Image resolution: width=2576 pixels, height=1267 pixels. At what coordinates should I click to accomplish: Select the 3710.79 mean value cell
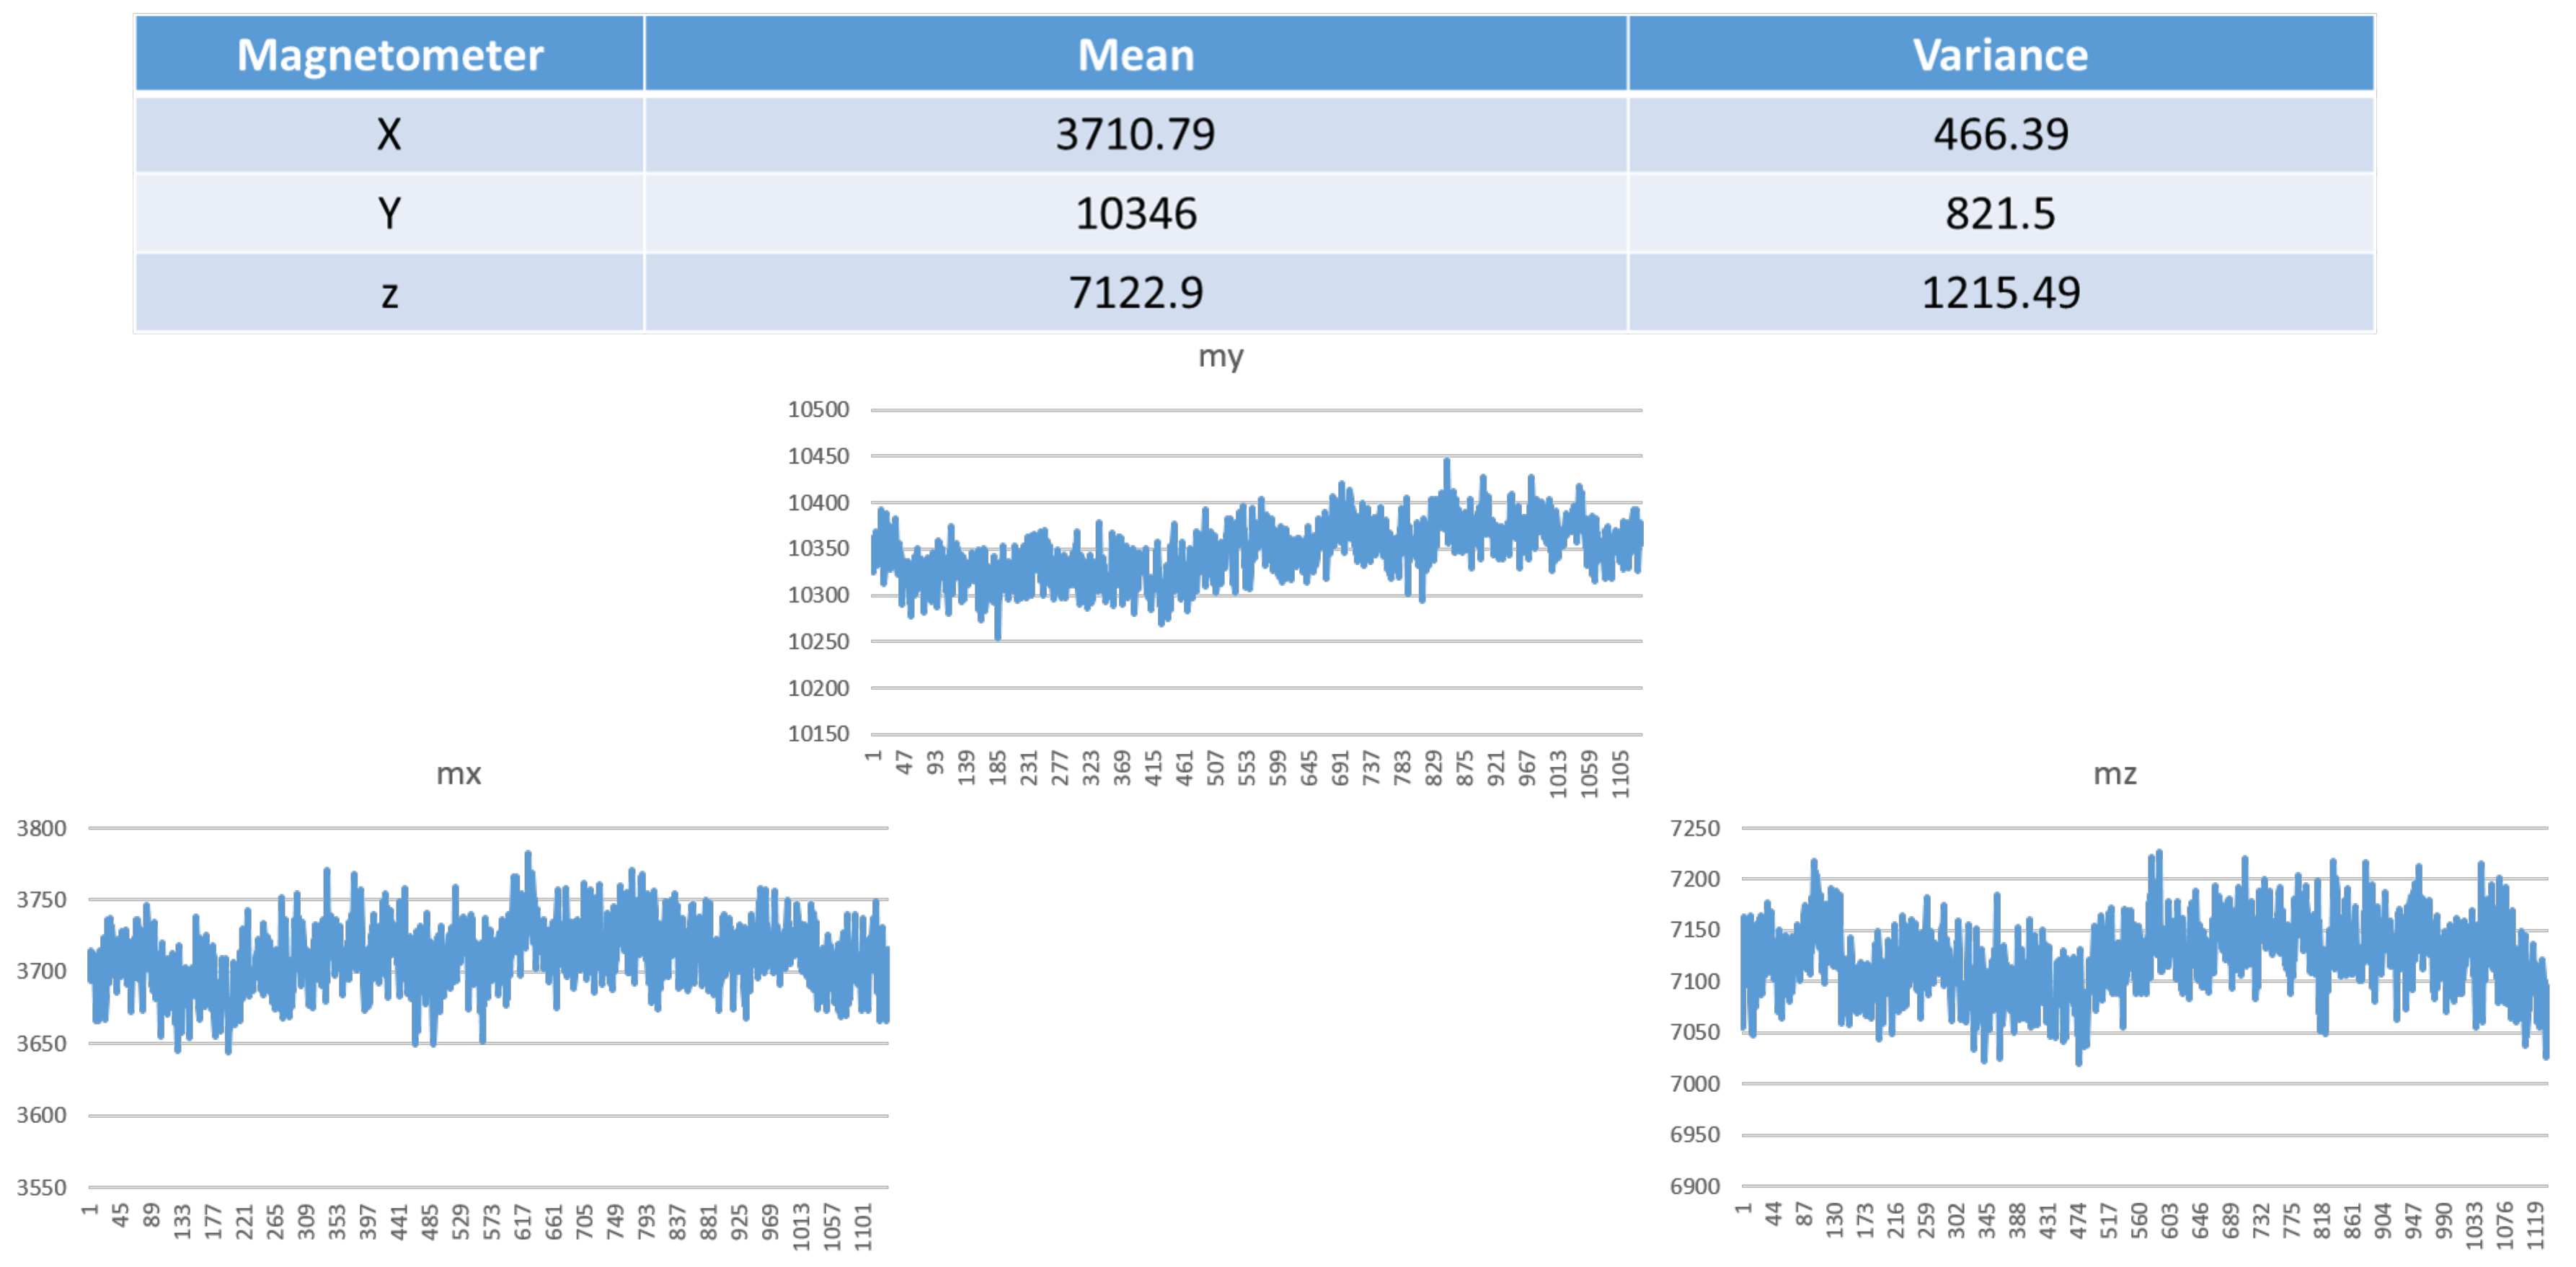(1135, 134)
